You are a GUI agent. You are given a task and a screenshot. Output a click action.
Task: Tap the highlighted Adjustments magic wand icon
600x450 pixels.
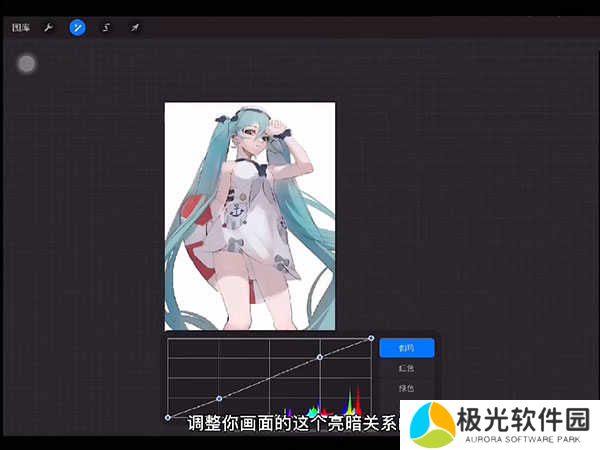click(x=77, y=28)
